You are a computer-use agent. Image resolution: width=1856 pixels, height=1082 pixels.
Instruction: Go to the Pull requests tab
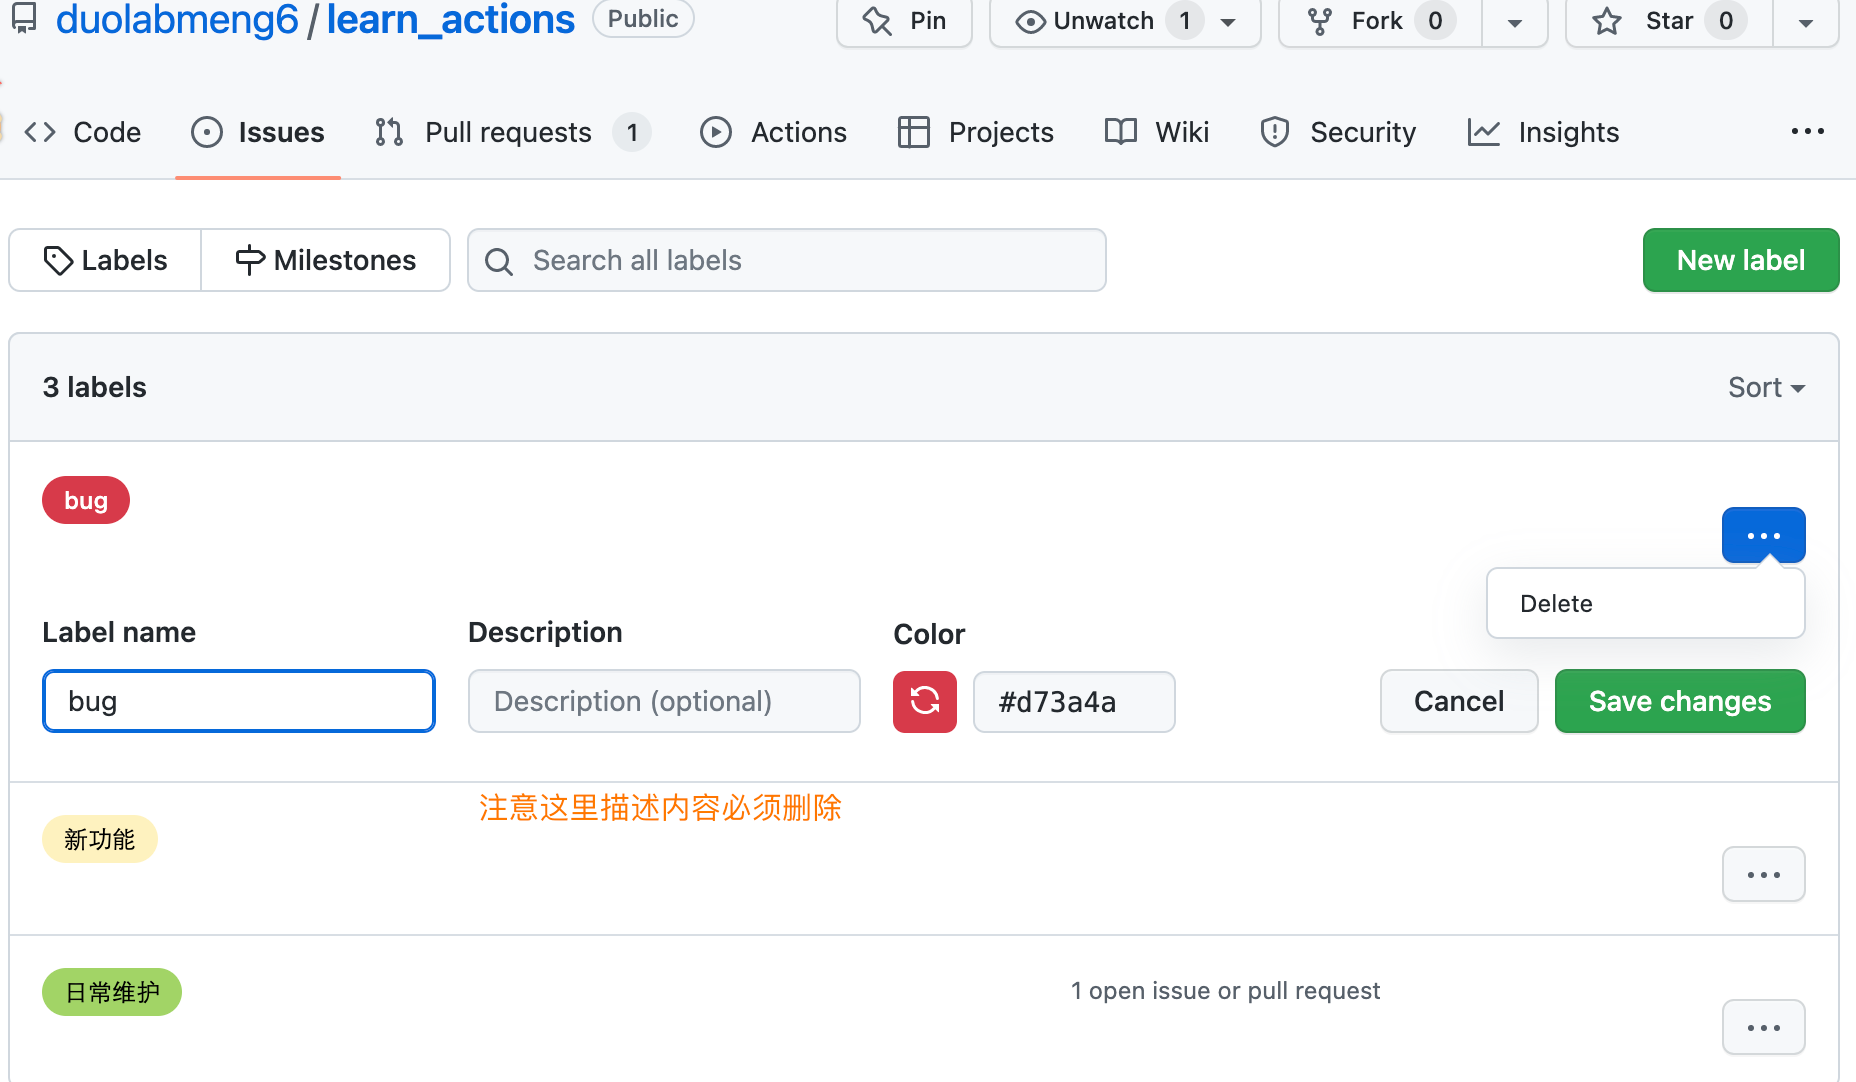[x=512, y=132]
